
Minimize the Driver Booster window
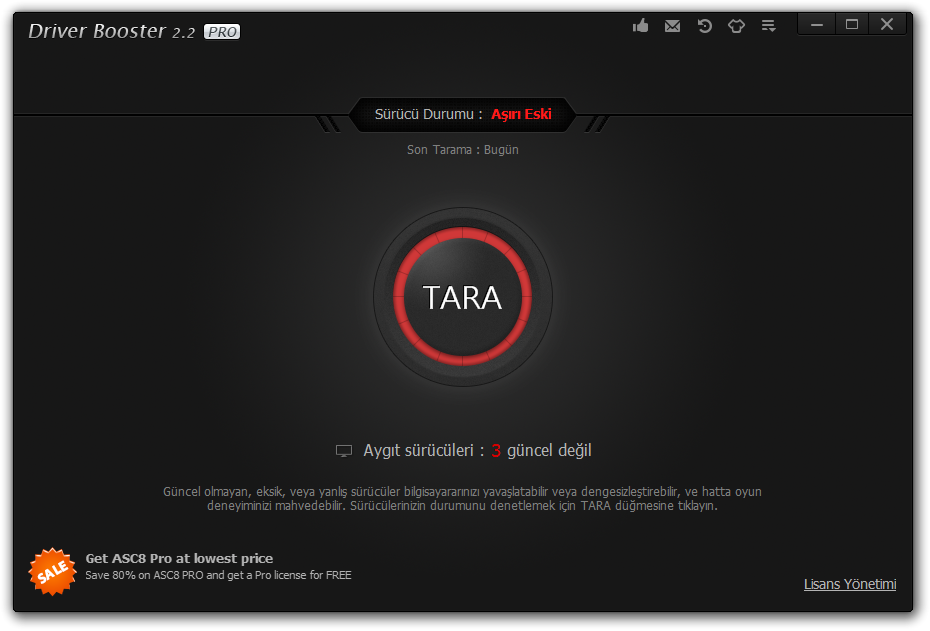coord(817,24)
